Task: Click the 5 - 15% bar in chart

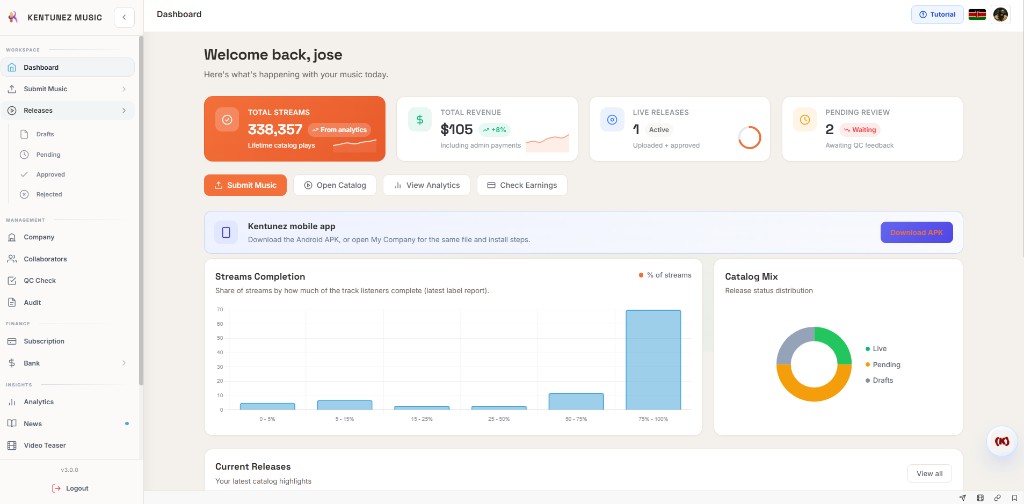Action: pyautogui.click(x=344, y=405)
